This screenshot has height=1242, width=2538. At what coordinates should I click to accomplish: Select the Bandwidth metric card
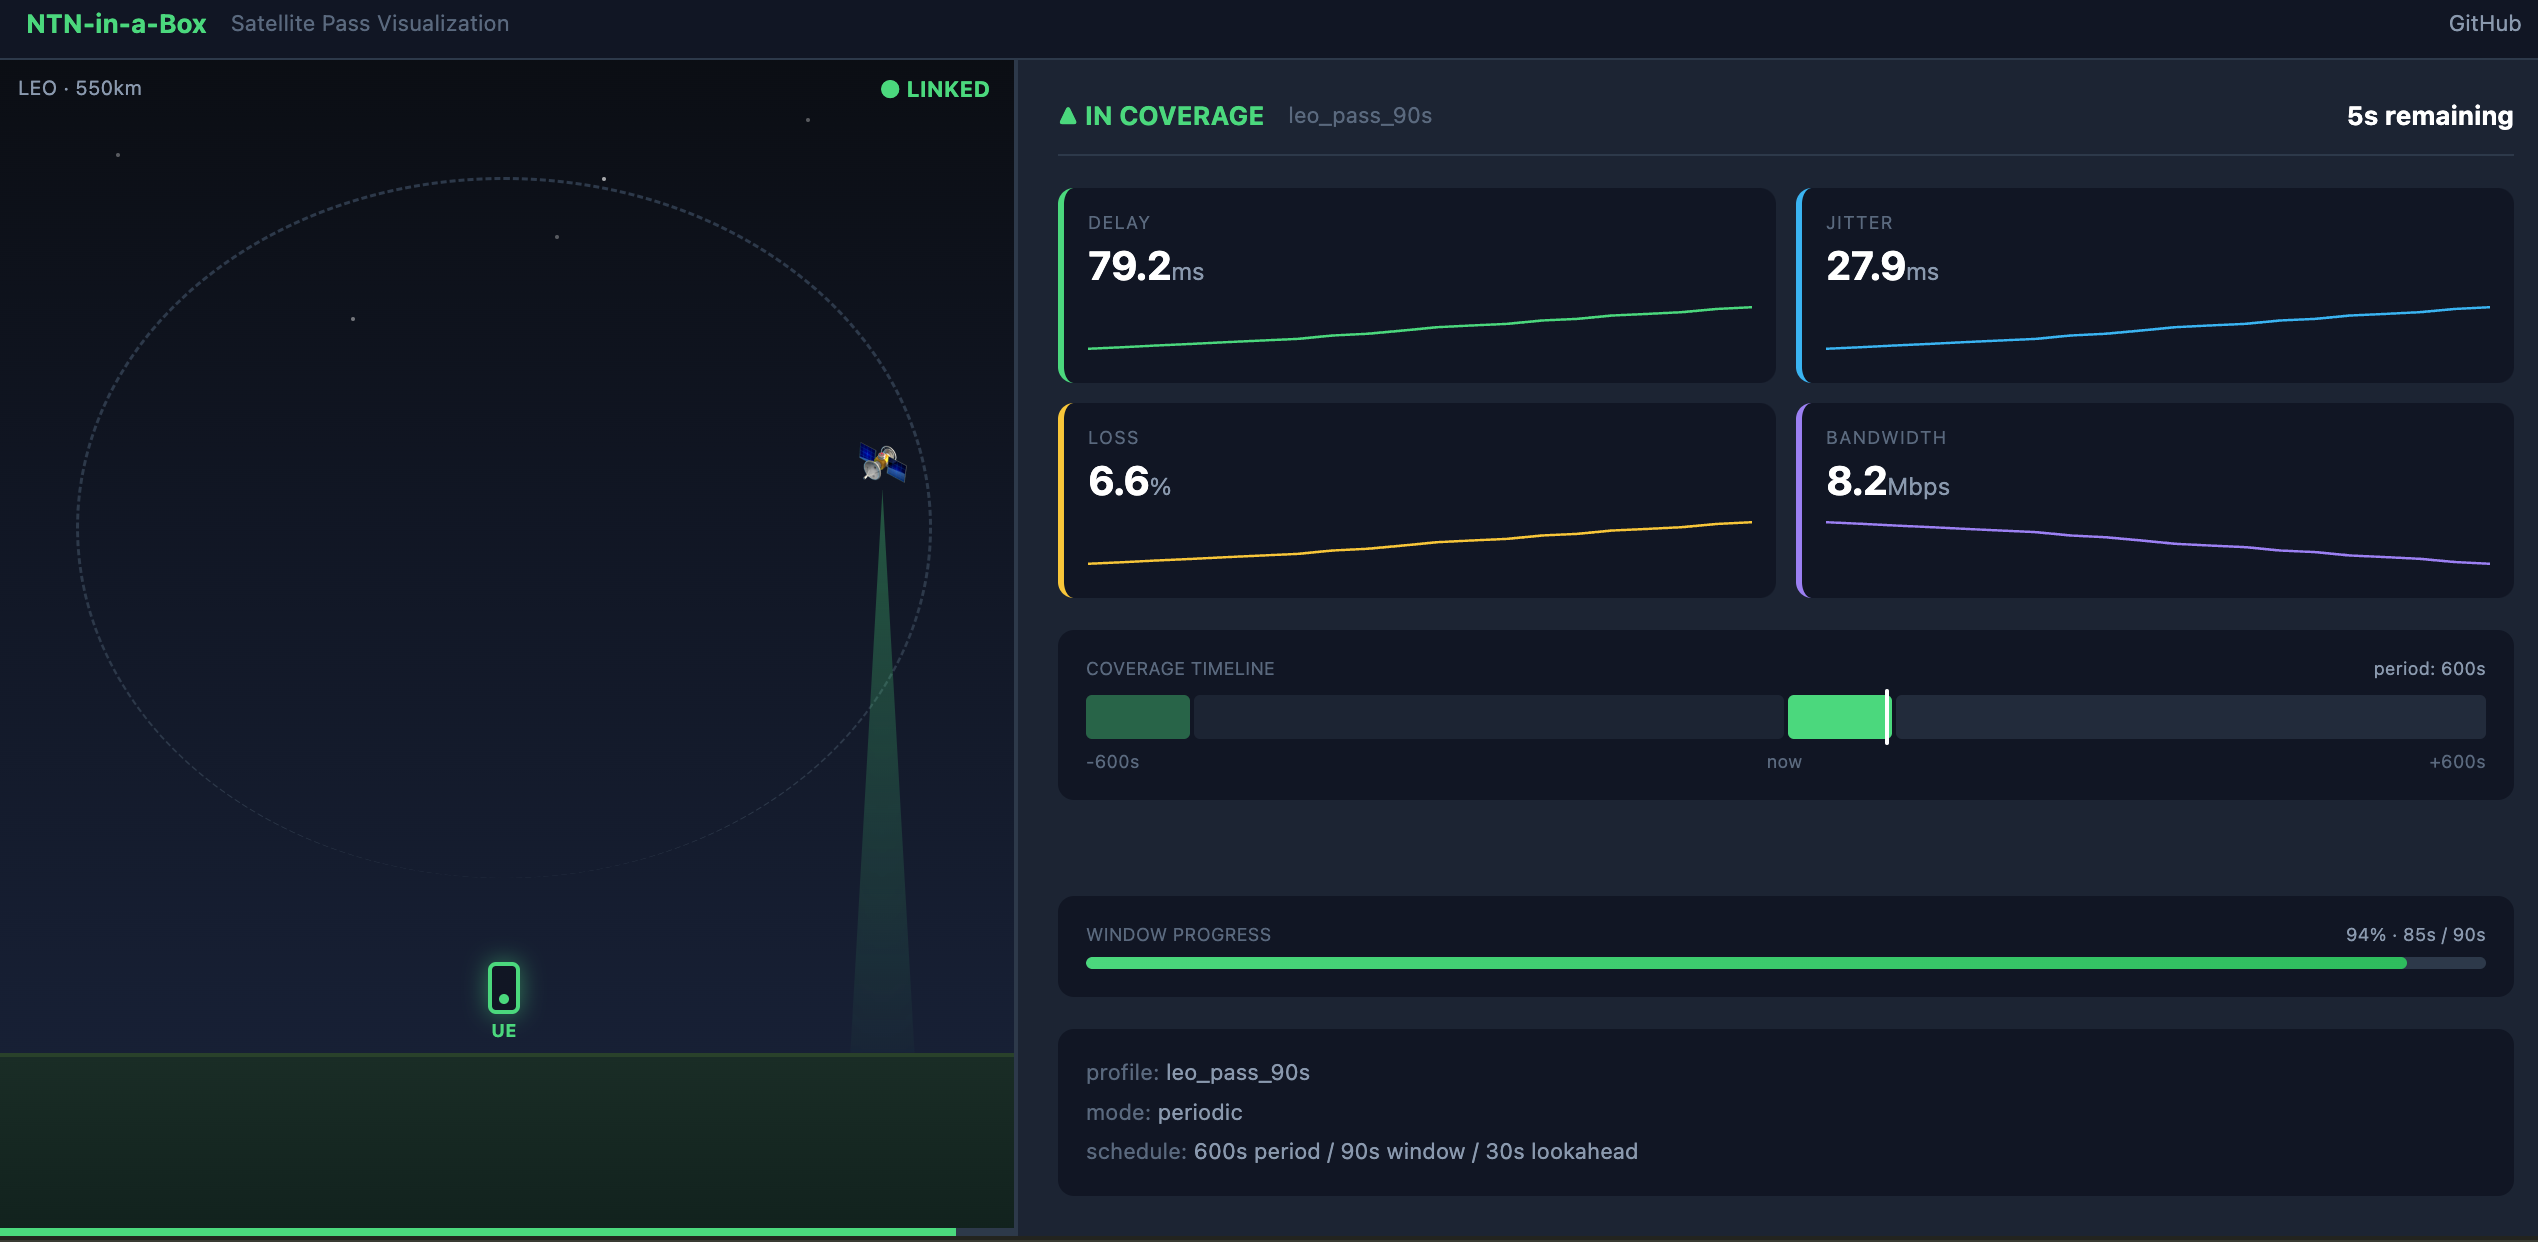2155,500
